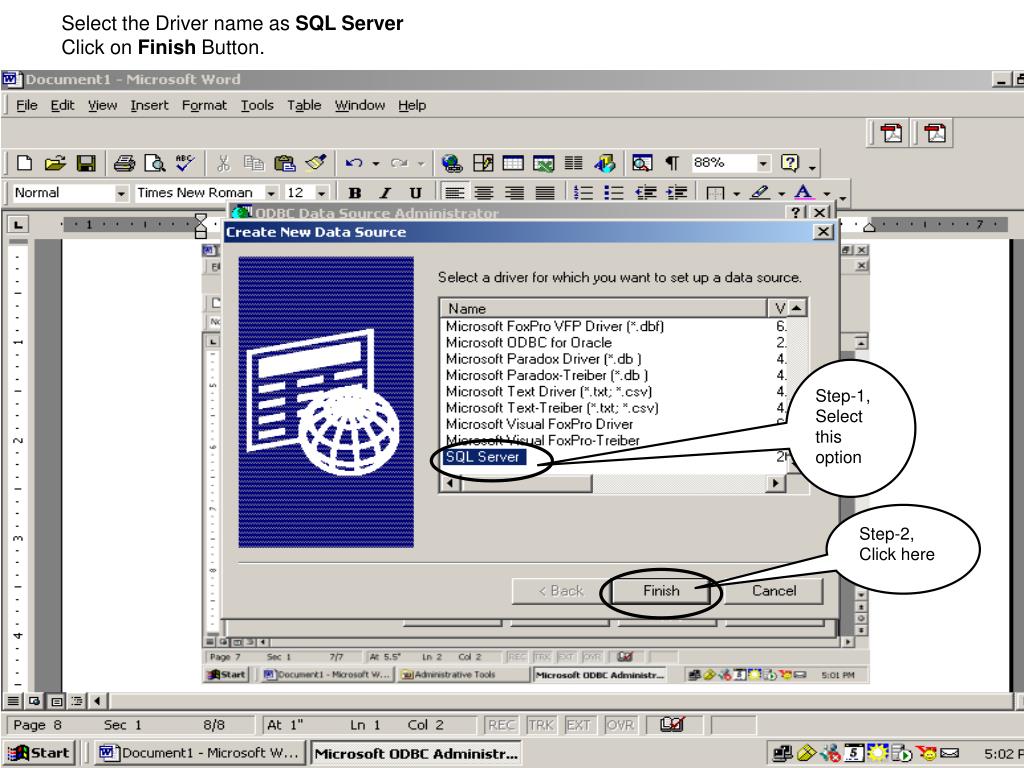Click the Print icon in Word toolbar
This screenshot has width=1024, height=768.
(x=124, y=163)
